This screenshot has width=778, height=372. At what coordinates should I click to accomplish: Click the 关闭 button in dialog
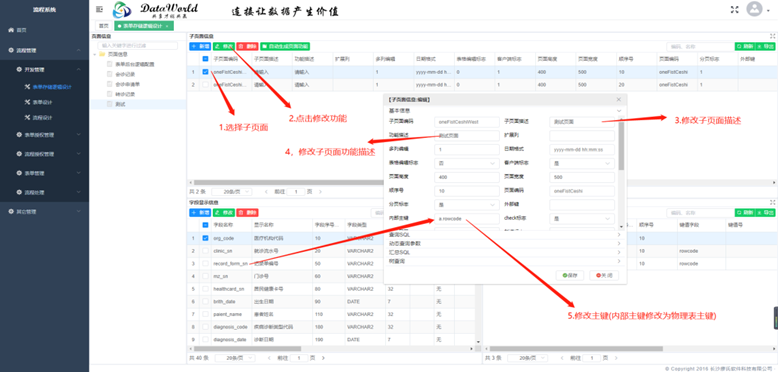pyautogui.click(x=604, y=275)
